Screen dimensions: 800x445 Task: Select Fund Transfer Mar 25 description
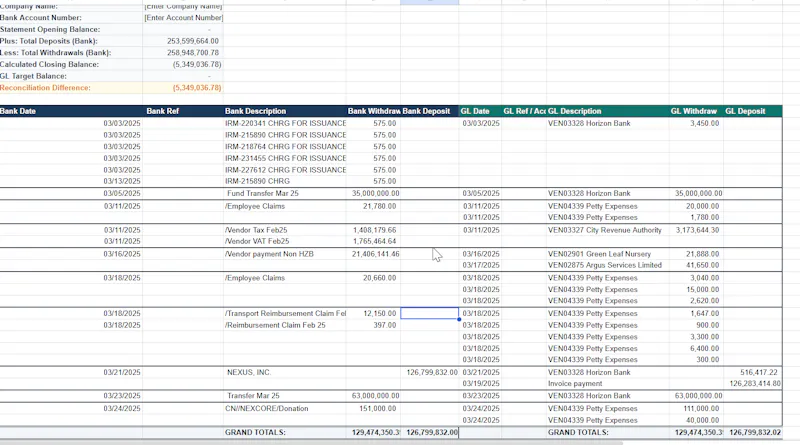[x=285, y=193]
